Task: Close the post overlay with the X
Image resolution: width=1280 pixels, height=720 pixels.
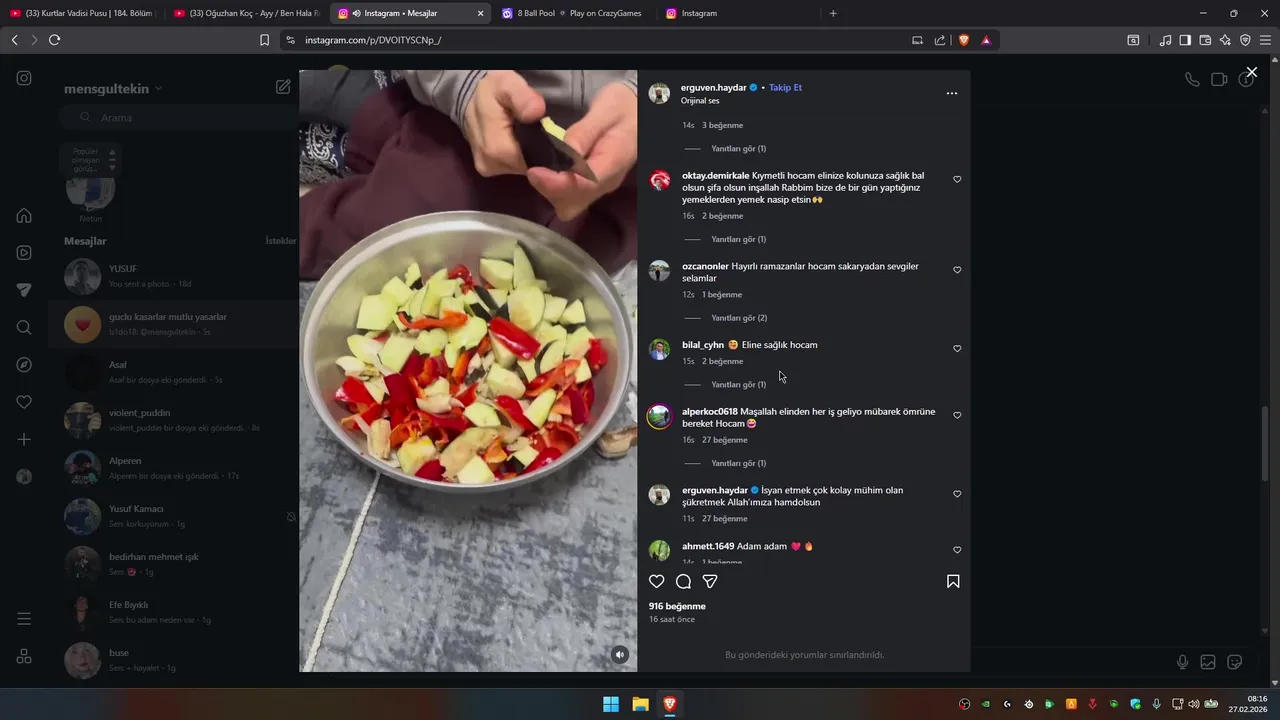Action: [1251, 72]
